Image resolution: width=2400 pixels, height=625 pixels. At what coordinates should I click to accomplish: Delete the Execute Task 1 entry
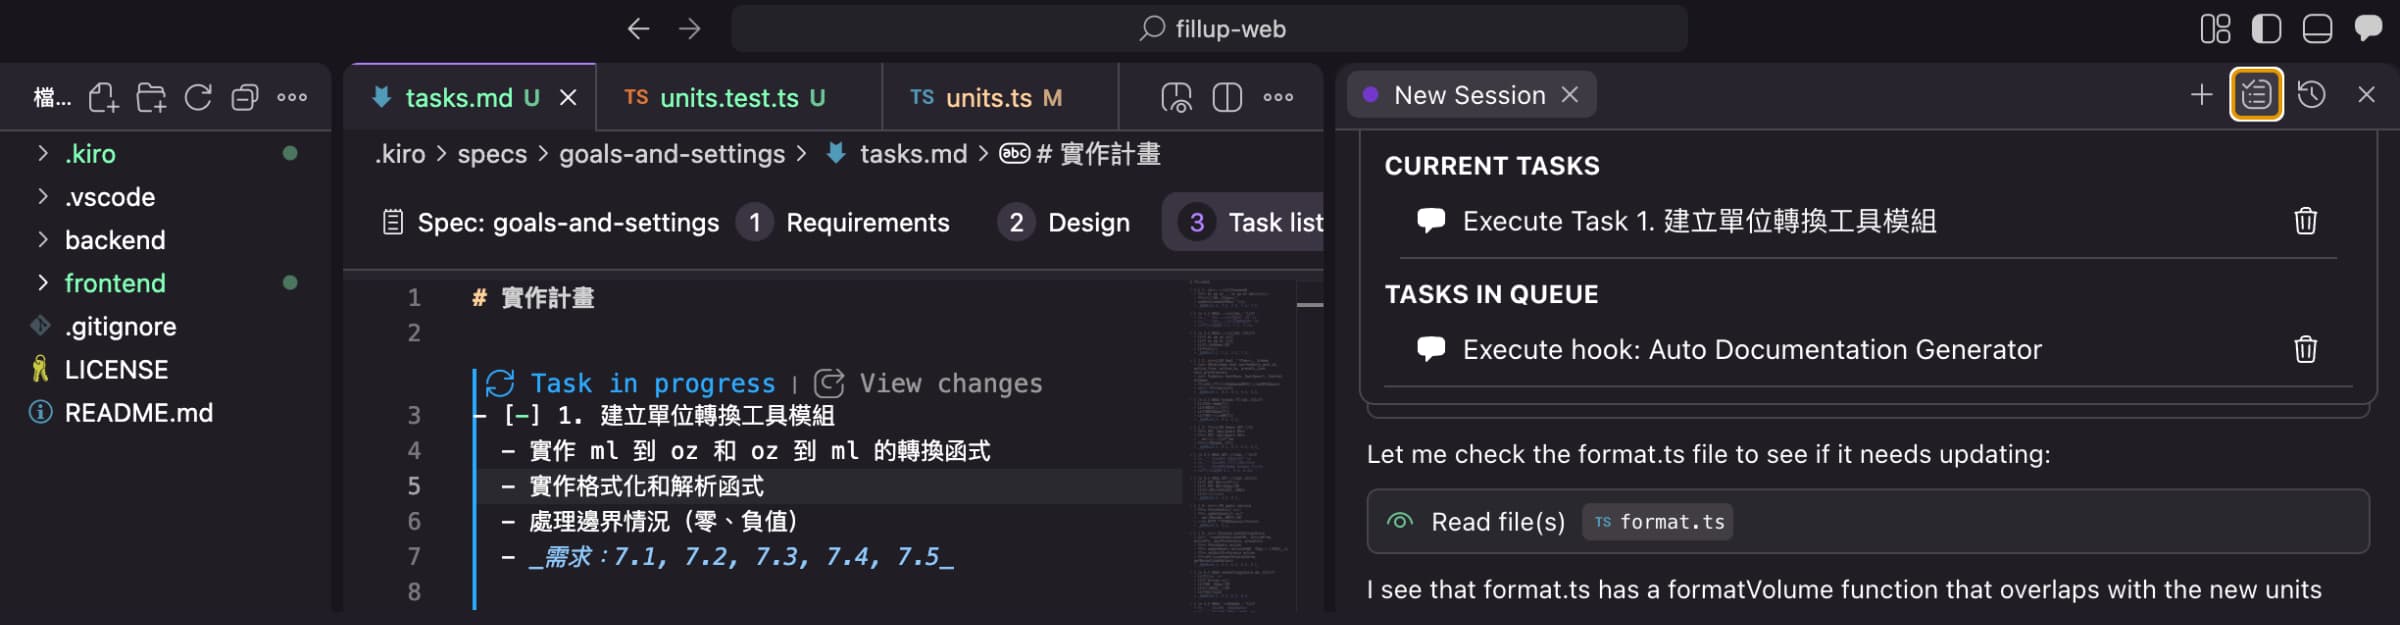2305,221
